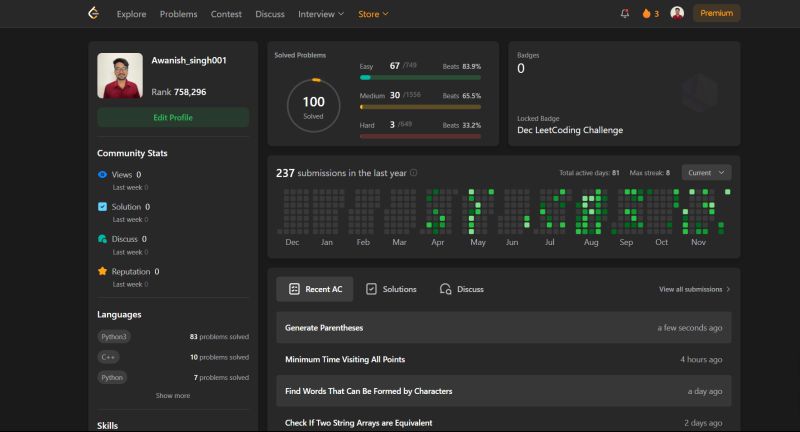Click the Easy problems progress bar
The width and height of the screenshot is (800, 432).
420,77
